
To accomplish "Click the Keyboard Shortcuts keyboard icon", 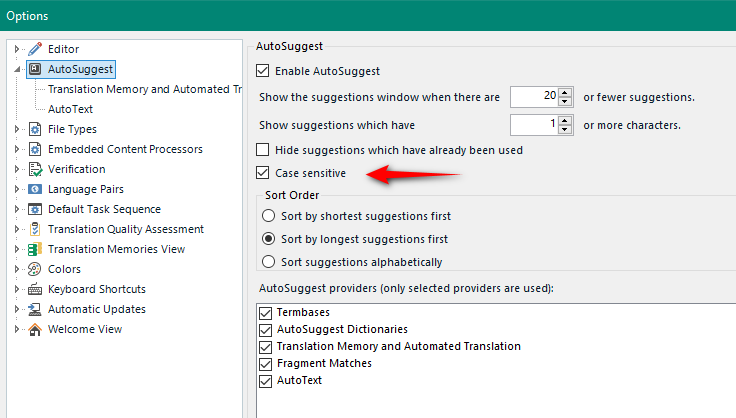I will tap(35, 289).
